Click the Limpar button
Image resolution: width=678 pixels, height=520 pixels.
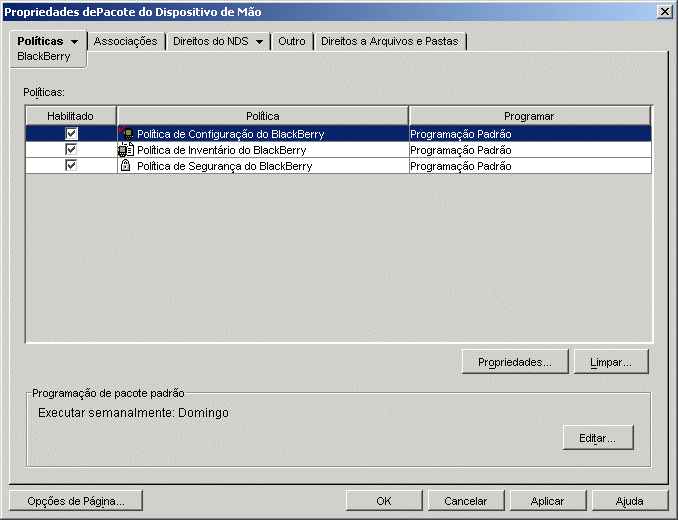[611, 362]
